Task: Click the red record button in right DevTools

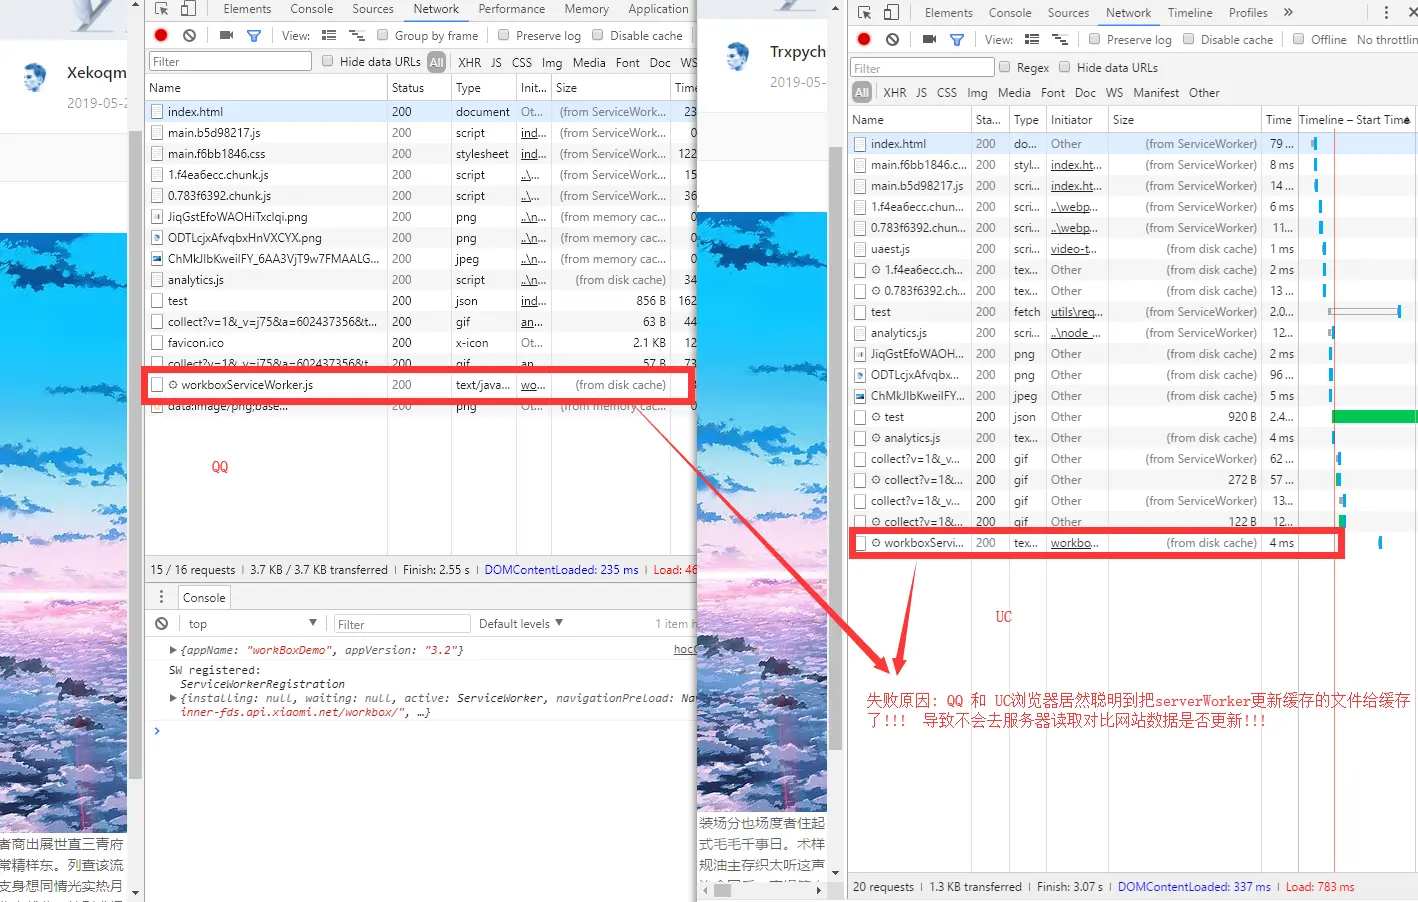Action: 864,39
